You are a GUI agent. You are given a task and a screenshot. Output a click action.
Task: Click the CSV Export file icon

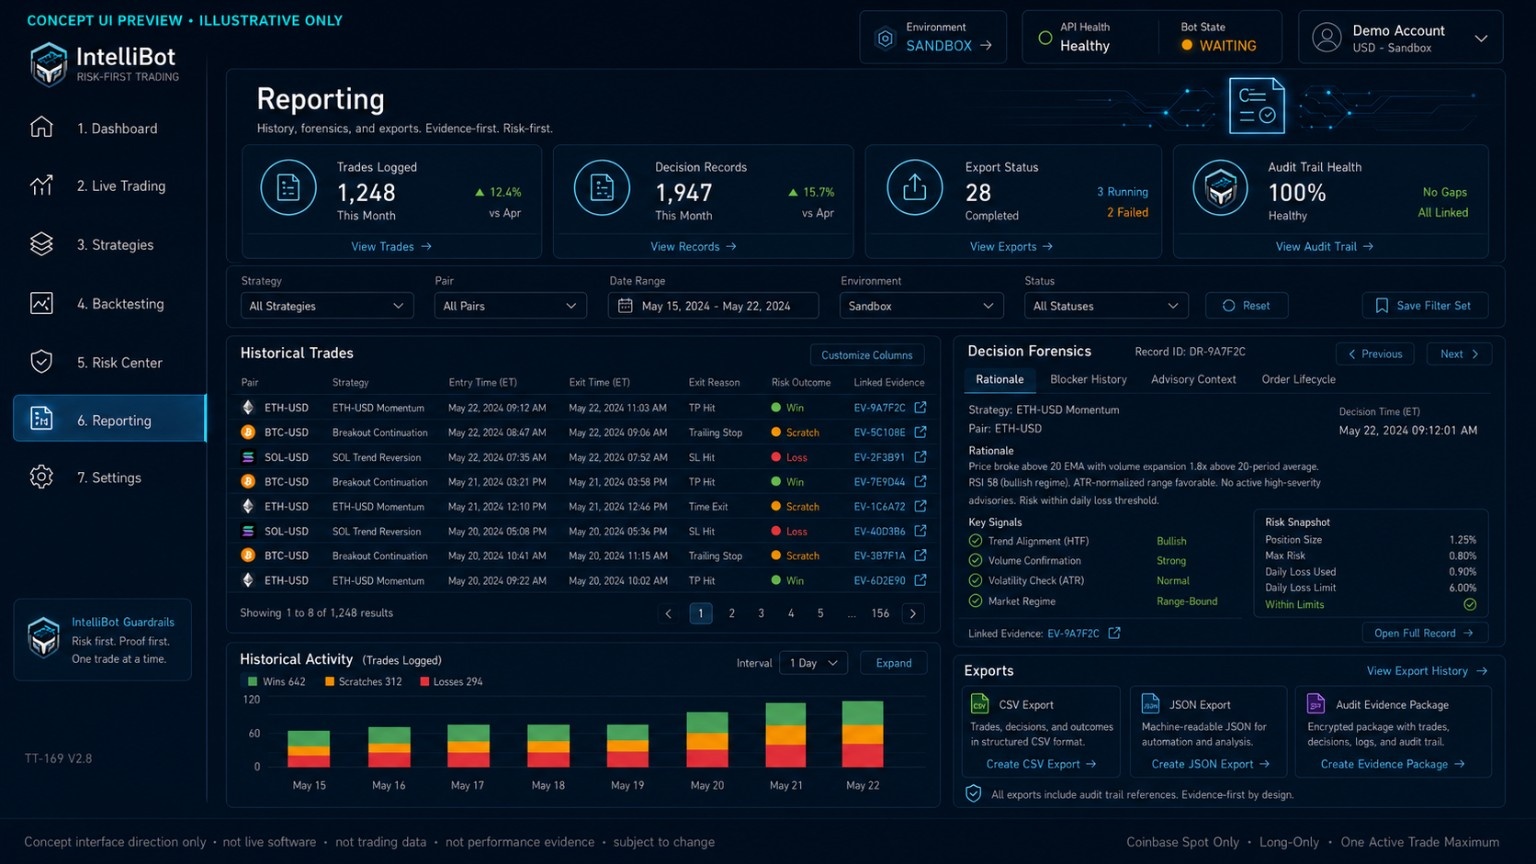[x=980, y=704]
